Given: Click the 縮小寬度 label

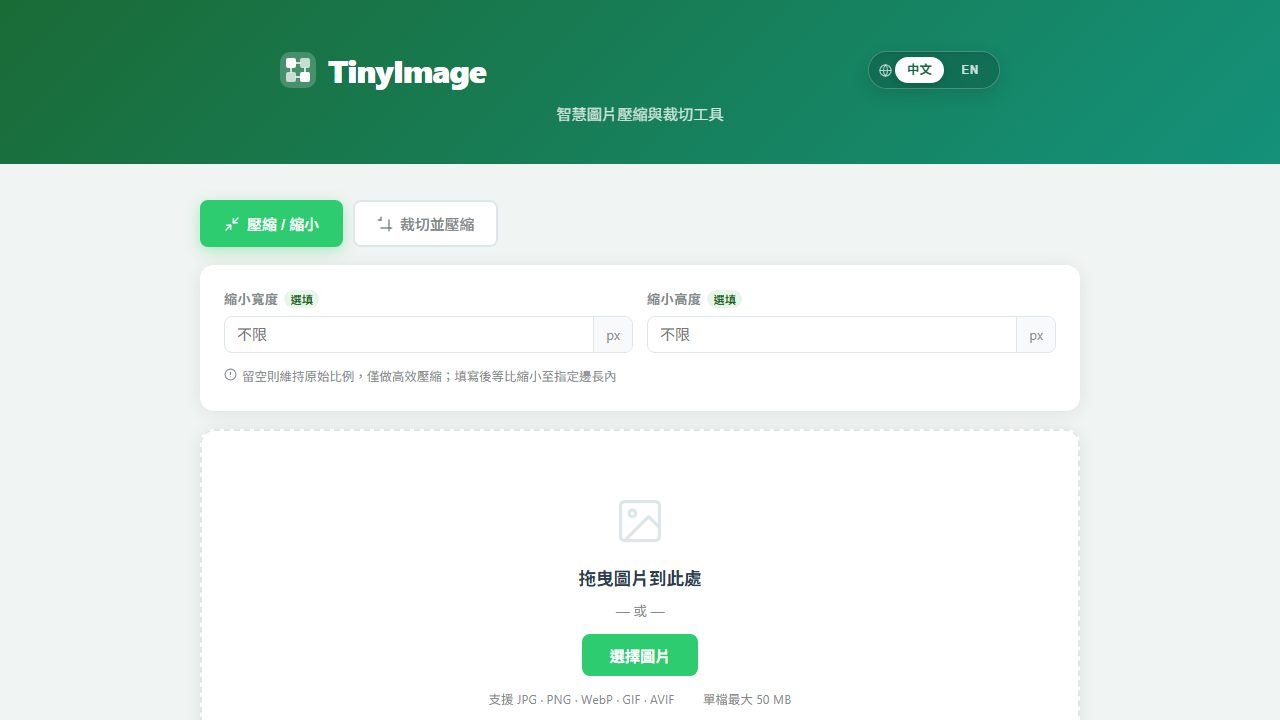Looking at the screenshot, I should click(251, 299).
